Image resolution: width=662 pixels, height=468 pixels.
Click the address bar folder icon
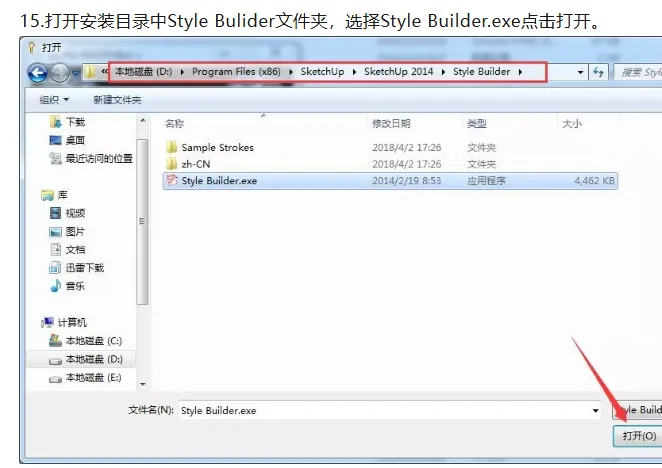tap(90, 72)
